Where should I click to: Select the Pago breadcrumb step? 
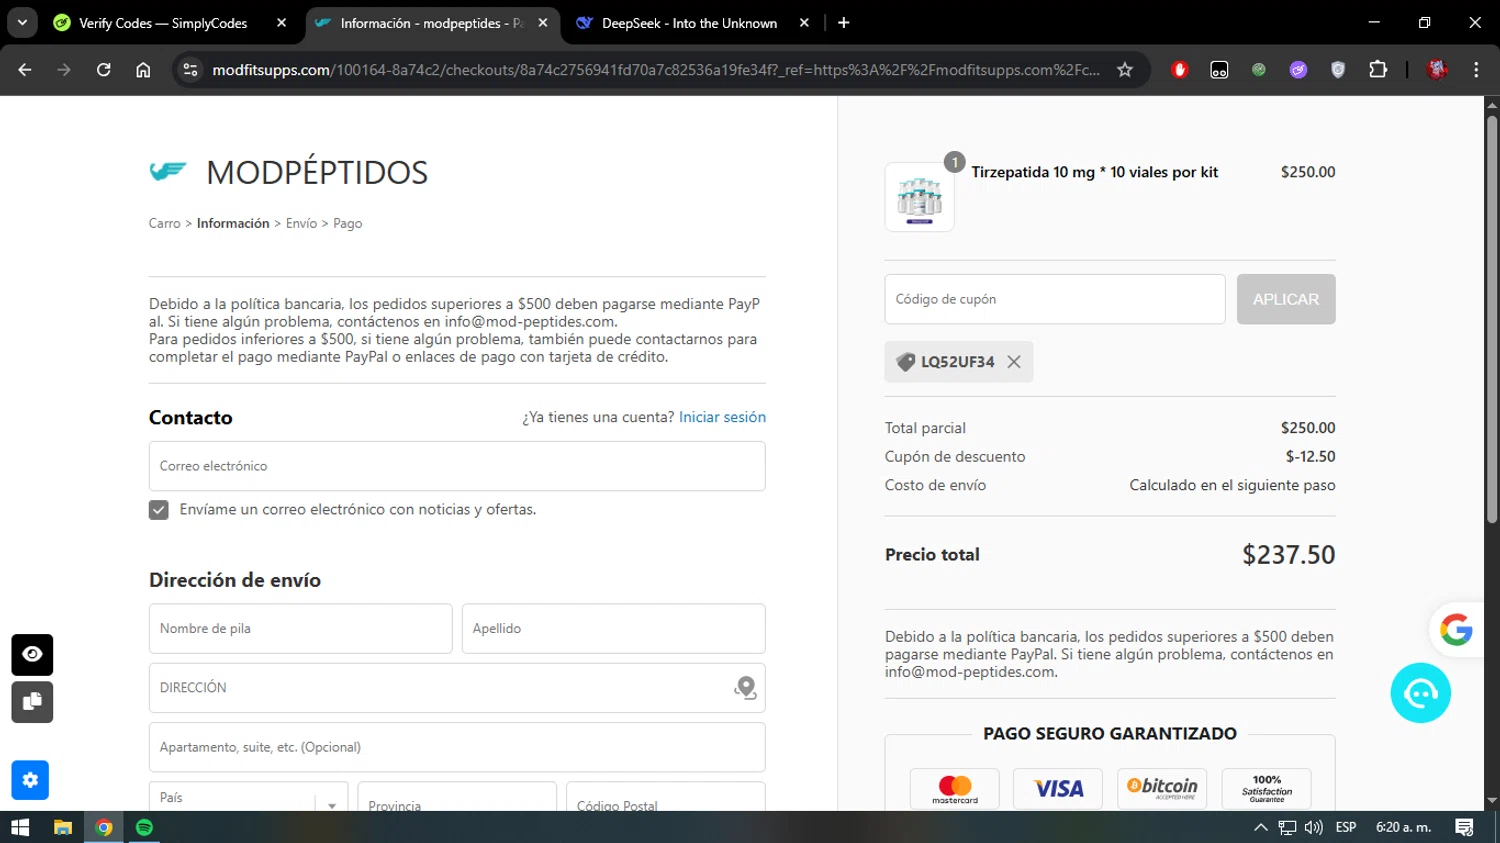point(347,223)
